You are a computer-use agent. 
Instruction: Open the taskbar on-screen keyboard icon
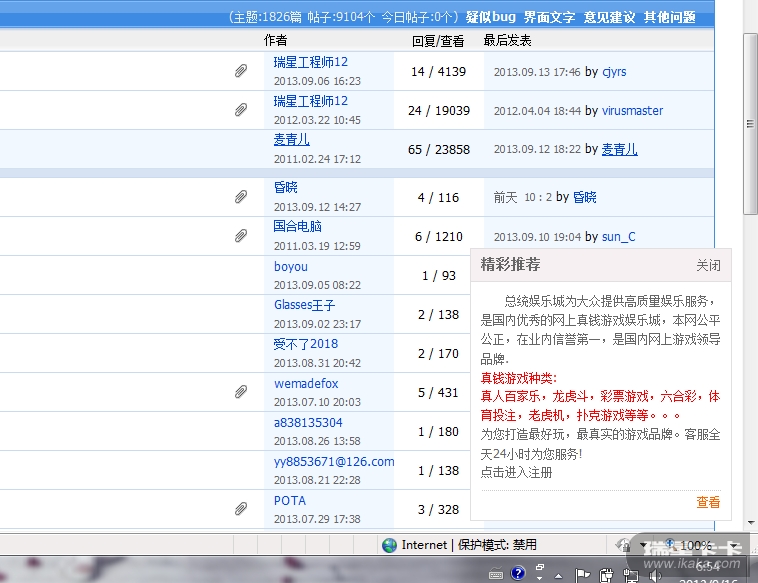tap(496, 574)
